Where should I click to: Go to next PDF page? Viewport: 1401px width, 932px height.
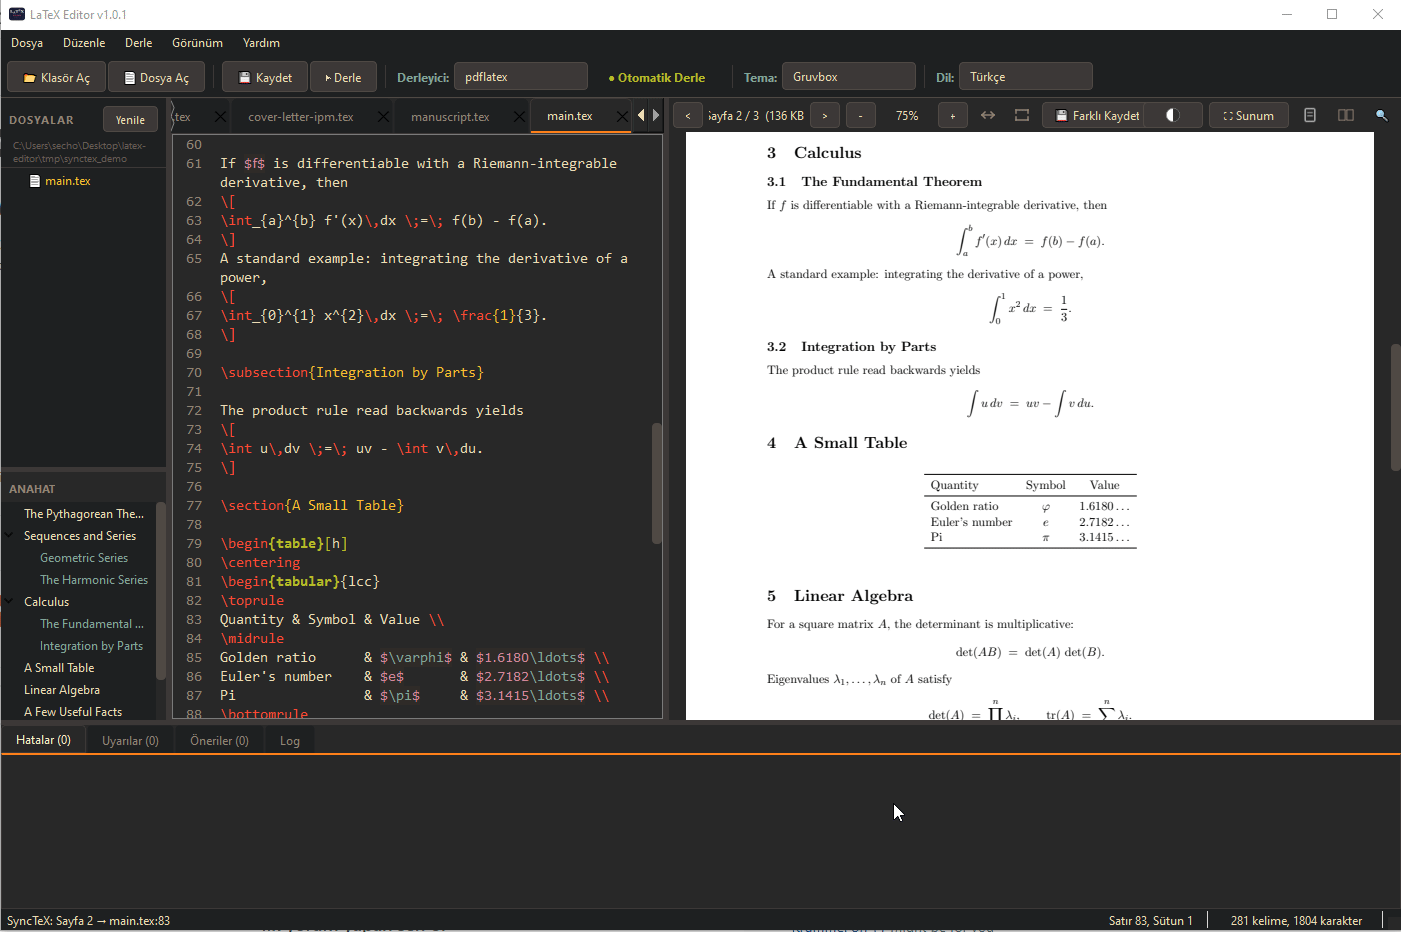(x=824, y=116)
